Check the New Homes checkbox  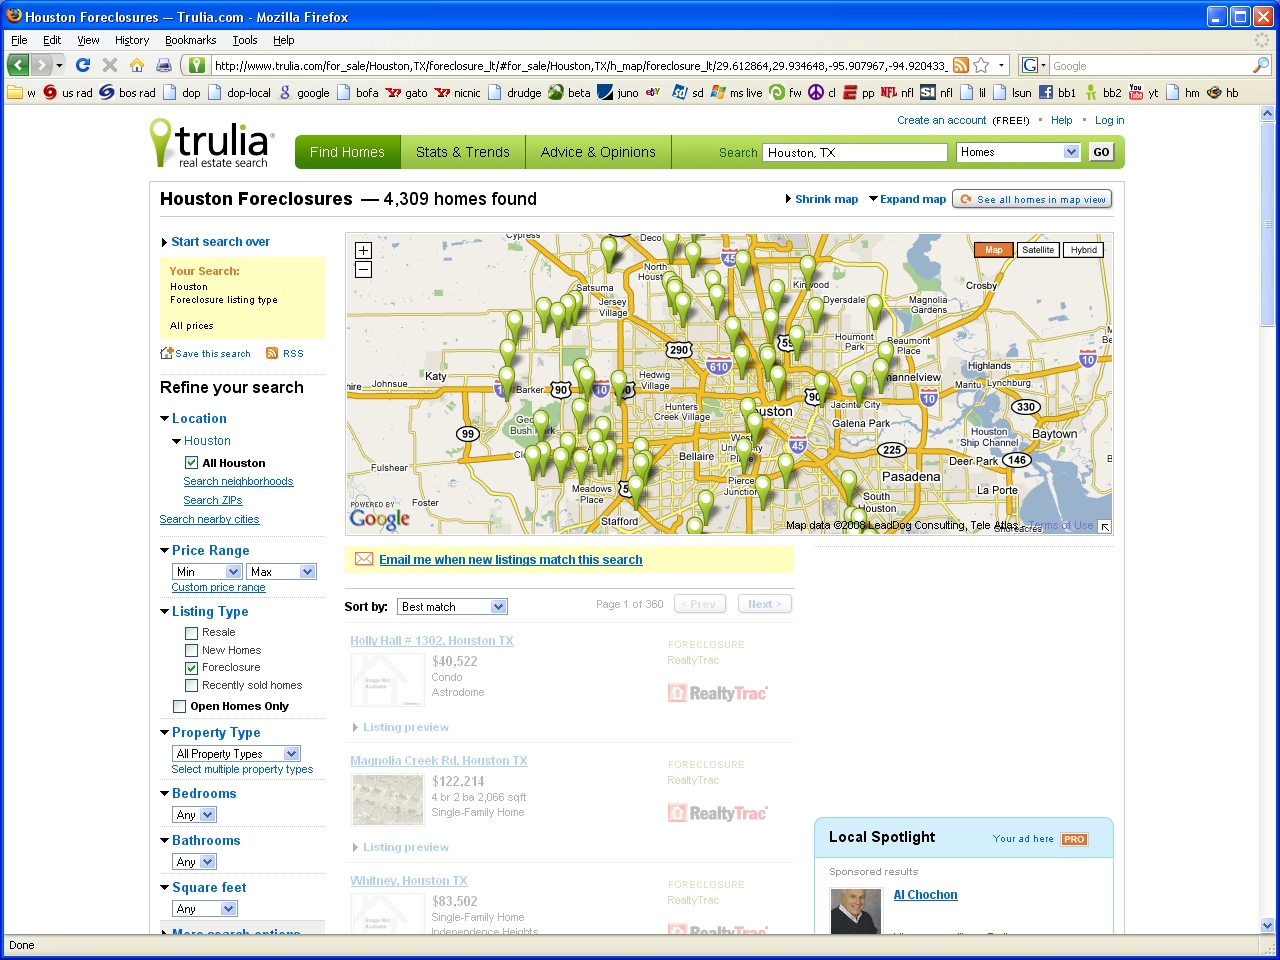click(191, 650)
